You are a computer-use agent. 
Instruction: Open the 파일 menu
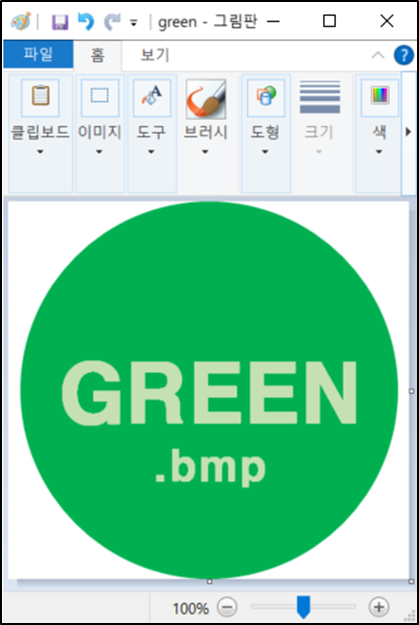pyautogui.click(x=38, y=54)
